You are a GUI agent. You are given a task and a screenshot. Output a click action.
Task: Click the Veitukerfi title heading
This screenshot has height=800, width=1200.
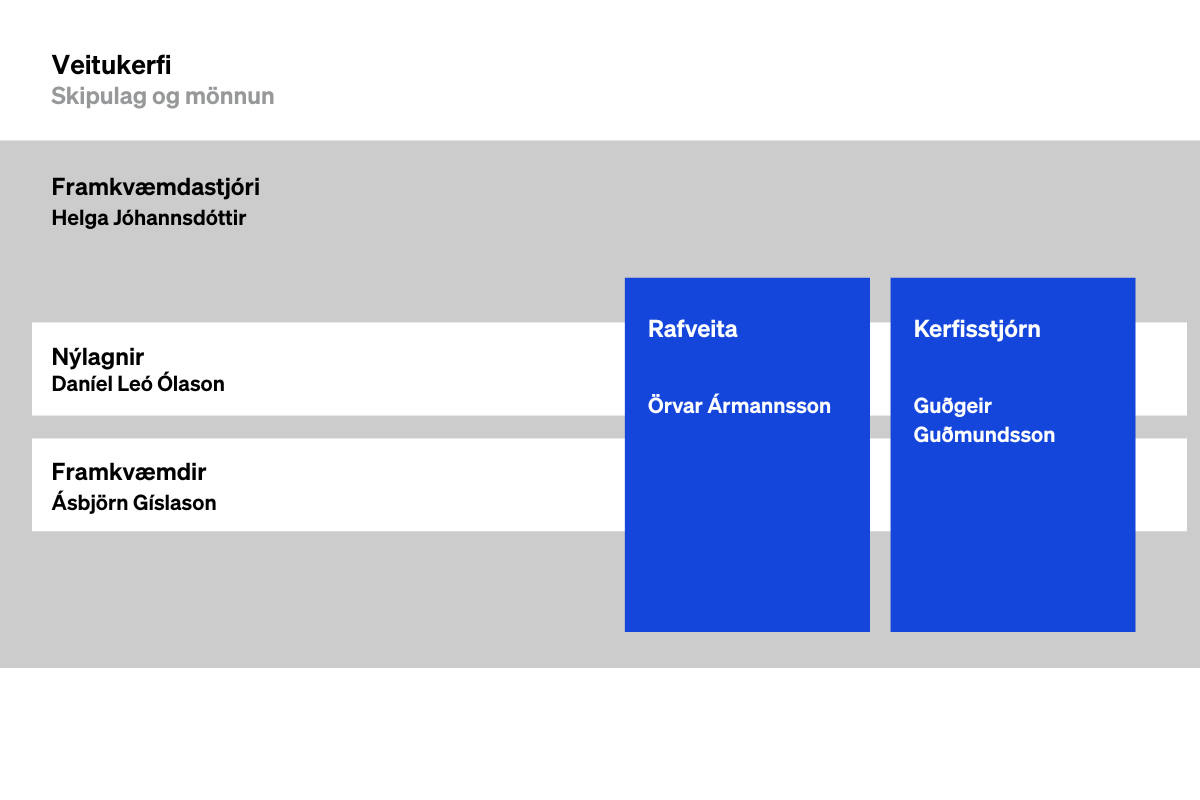(111, 65)
